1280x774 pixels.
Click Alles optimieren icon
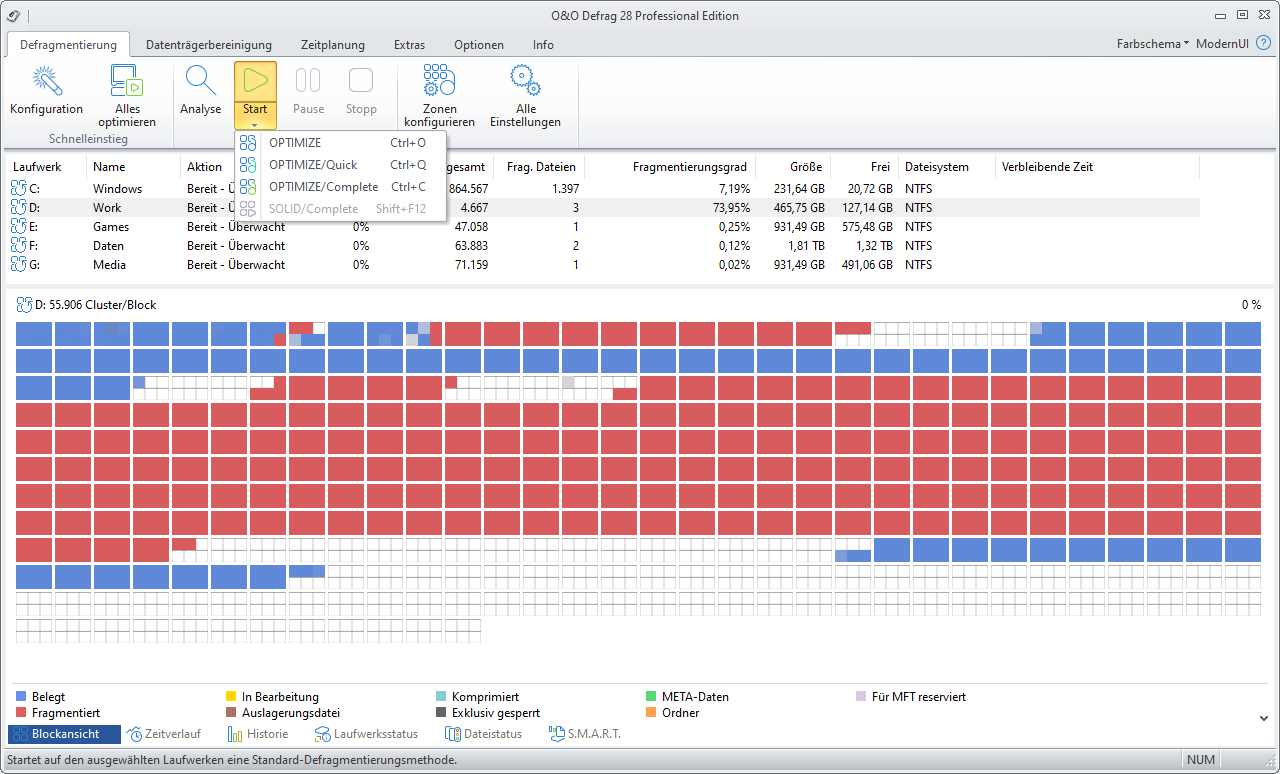tap(127, 81)
